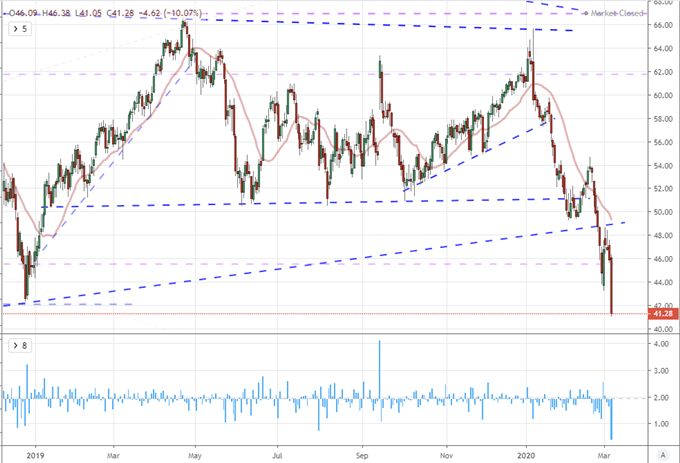Click the Jul label on time axis
The height and width of the screenshot is (463, 680).
tap(277, 456)
